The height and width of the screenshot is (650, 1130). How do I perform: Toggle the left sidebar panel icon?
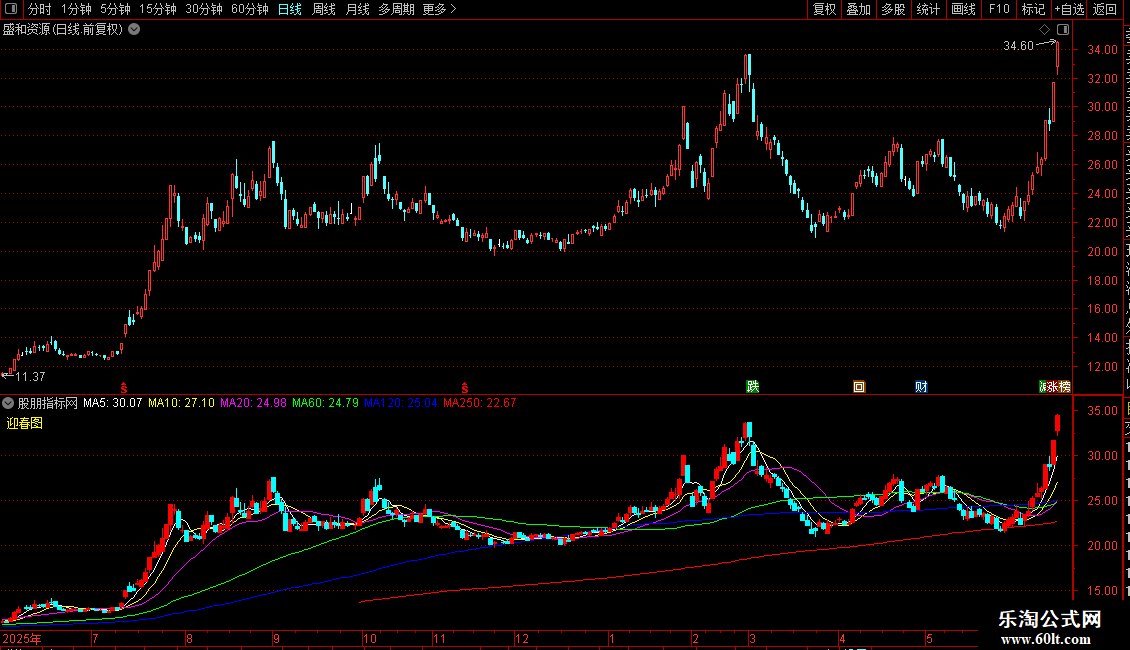tap(11, 9)
